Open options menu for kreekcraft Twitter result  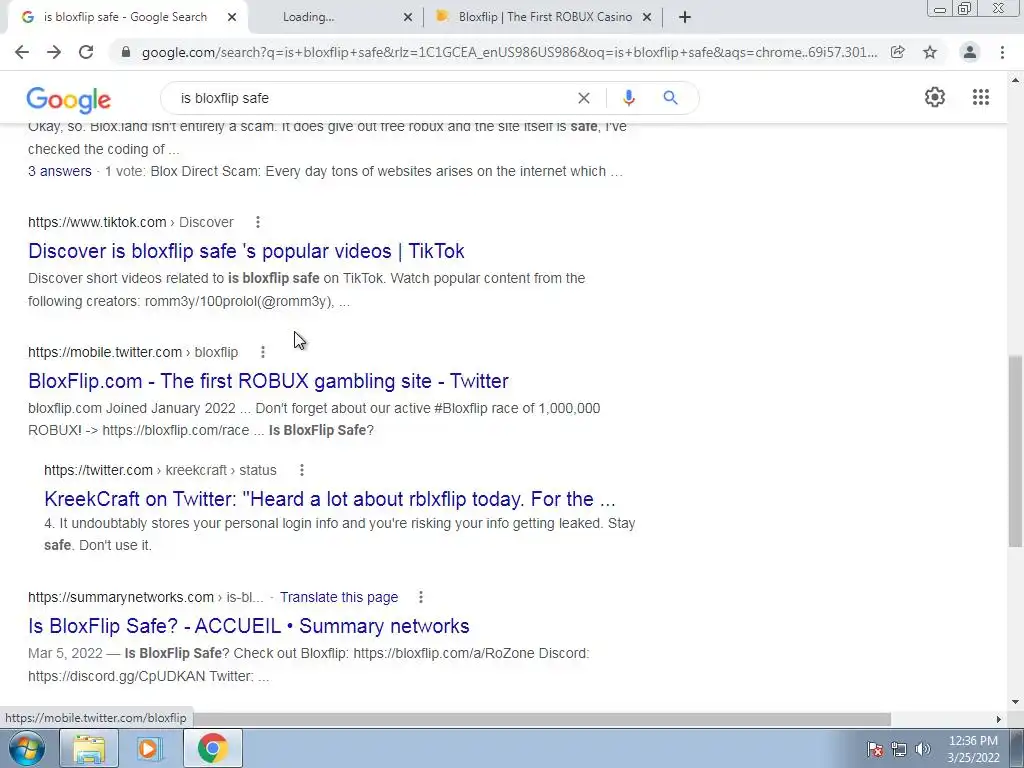301,470
